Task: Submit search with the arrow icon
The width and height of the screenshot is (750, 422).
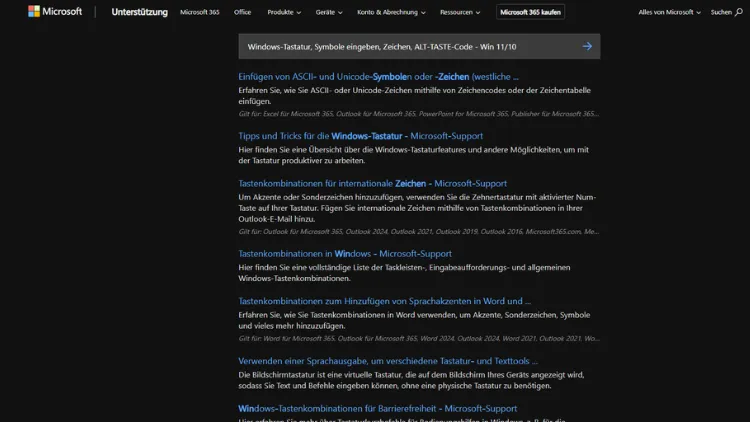Action: click(x=587, y=46)
